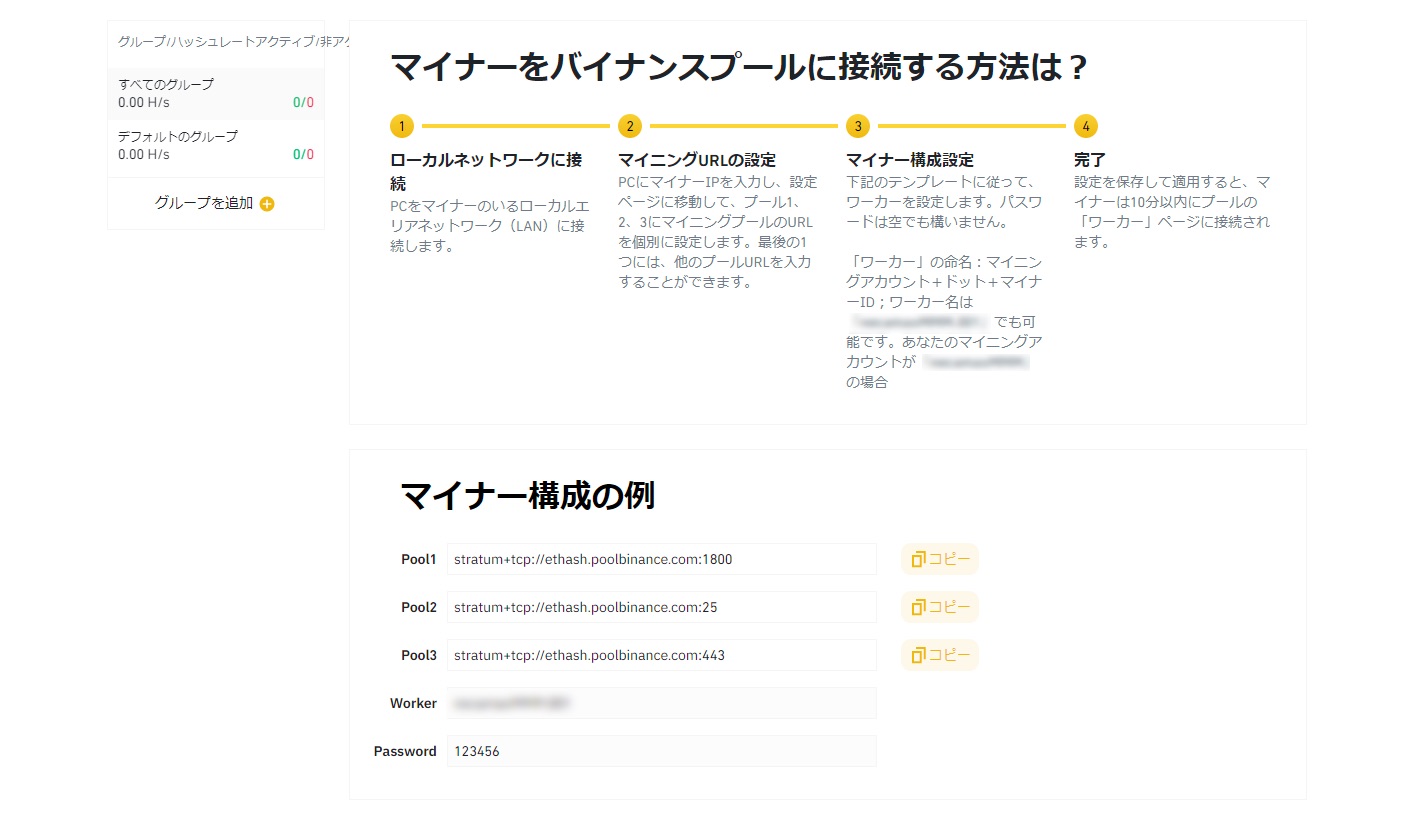The image size is (1417, 839).
Task: Click the Pool2 stratum URL field
Action: (661, 607)
